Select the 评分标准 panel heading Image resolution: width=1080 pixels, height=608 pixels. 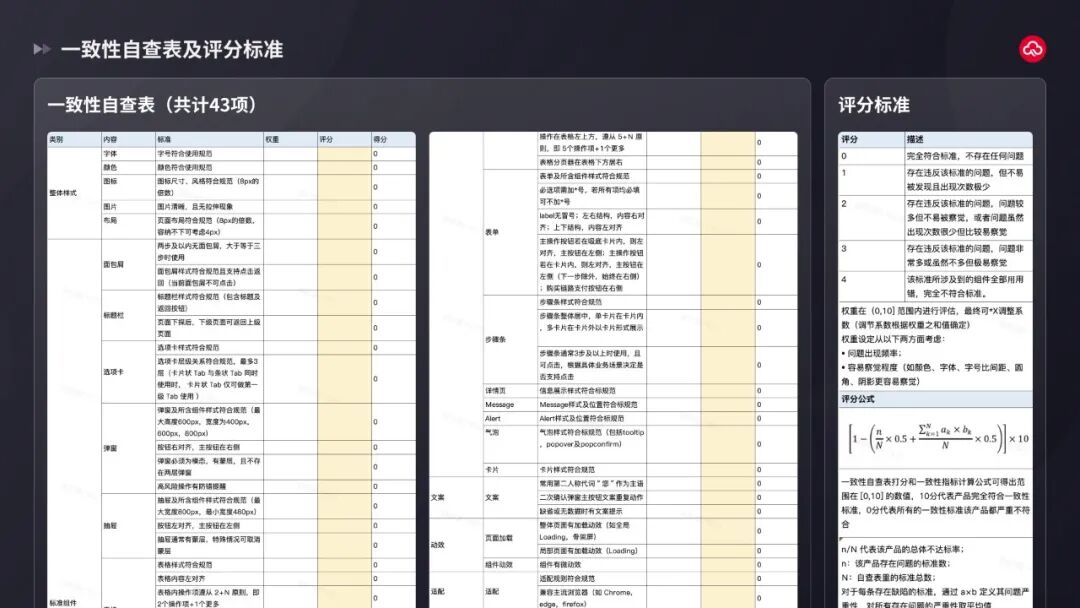[874, 105]
